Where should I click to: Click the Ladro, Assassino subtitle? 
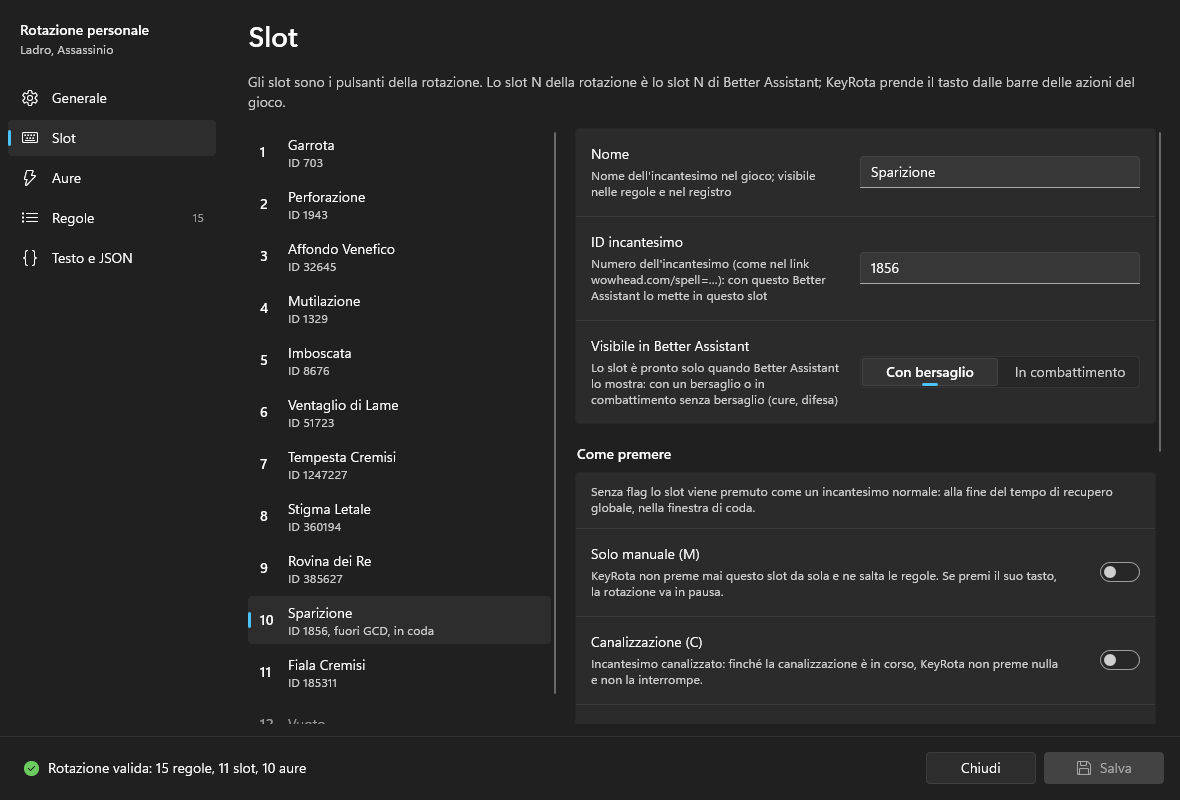(67, 50)
